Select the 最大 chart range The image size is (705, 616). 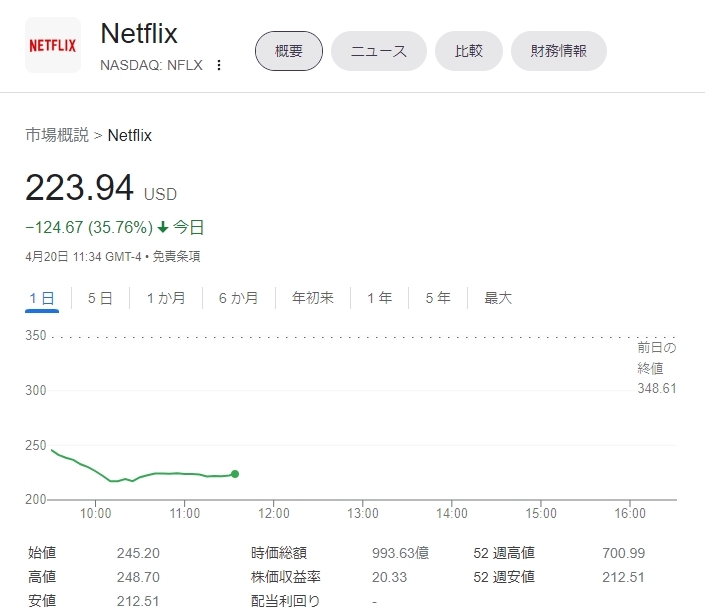tap(498, 298)
